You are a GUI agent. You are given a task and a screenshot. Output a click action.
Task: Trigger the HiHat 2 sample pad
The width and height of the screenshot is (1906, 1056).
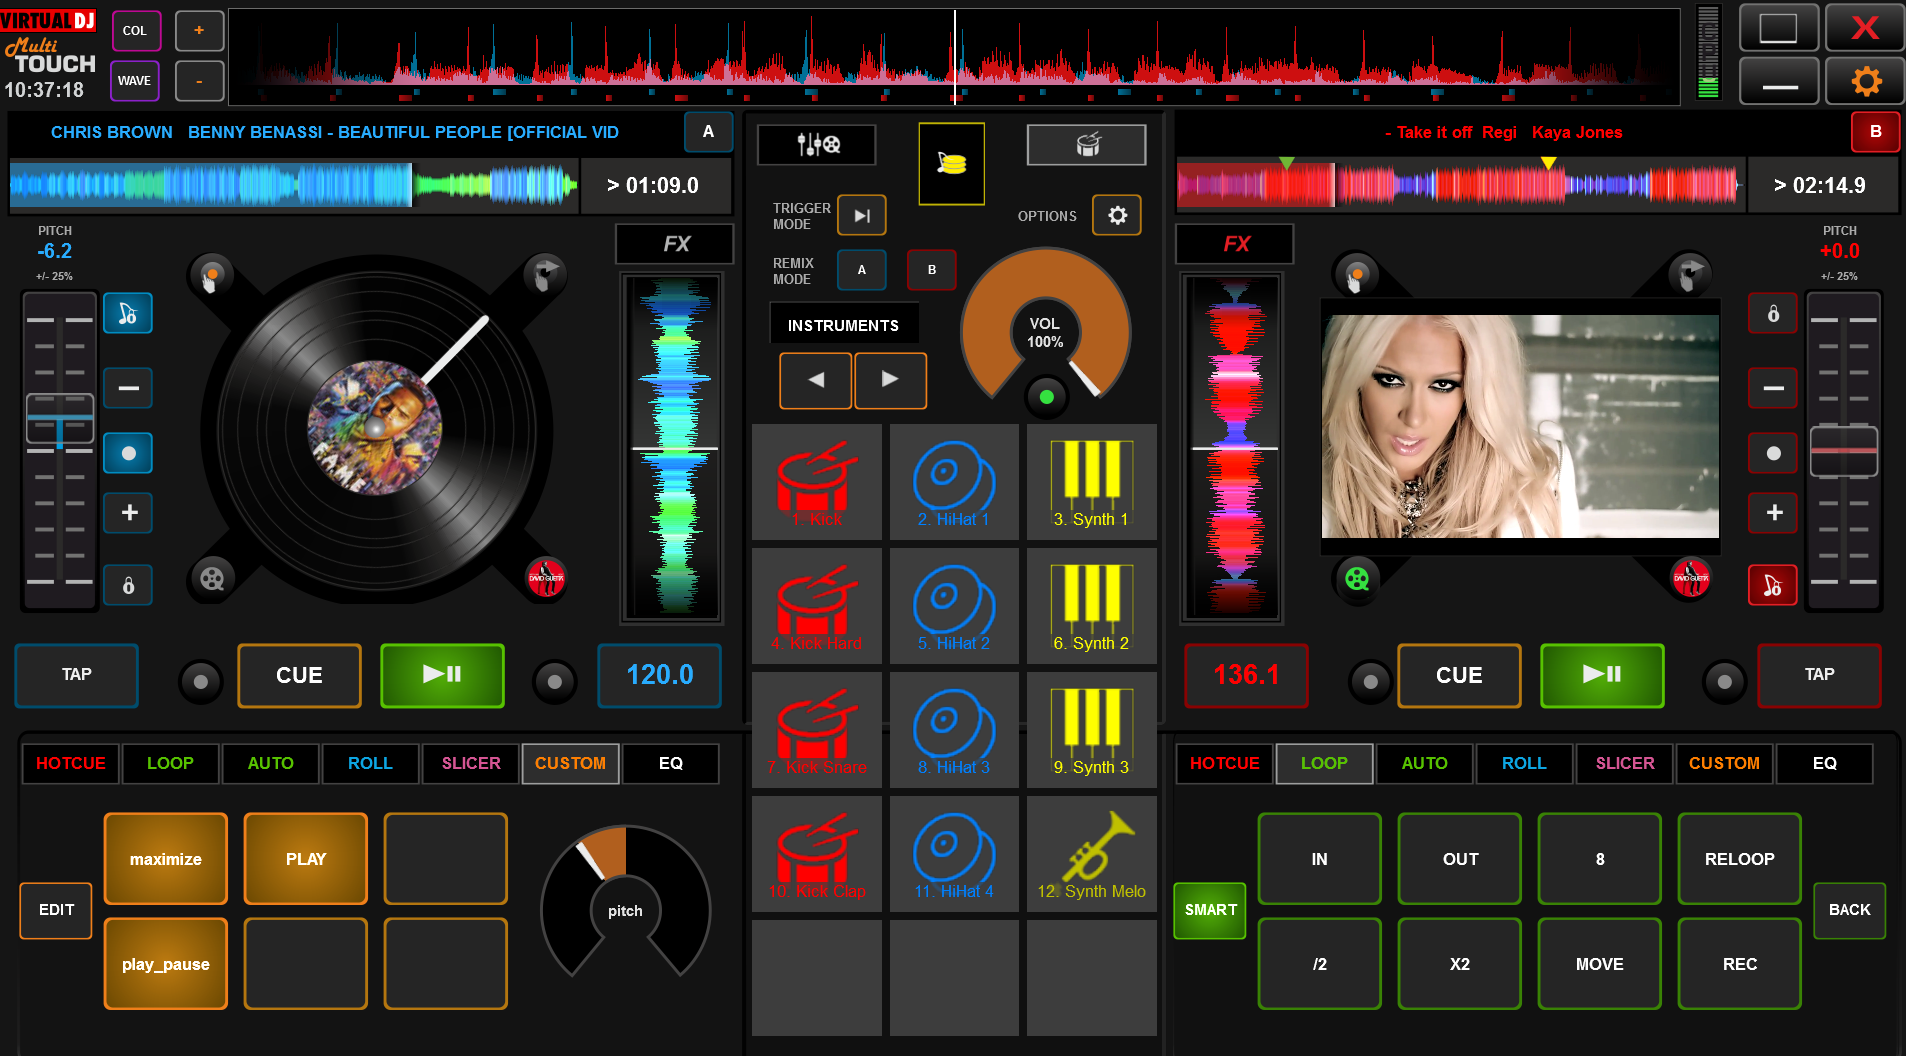[x=954, y=606]
